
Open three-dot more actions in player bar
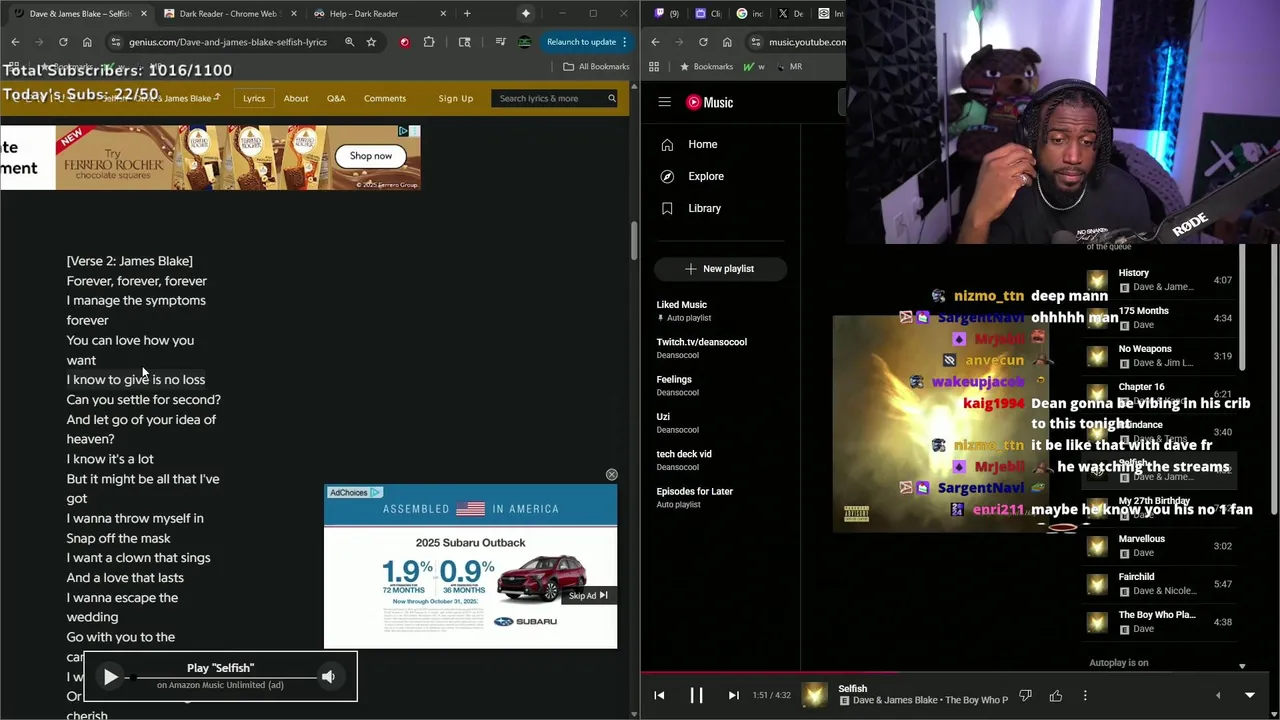click(1085, 695)
